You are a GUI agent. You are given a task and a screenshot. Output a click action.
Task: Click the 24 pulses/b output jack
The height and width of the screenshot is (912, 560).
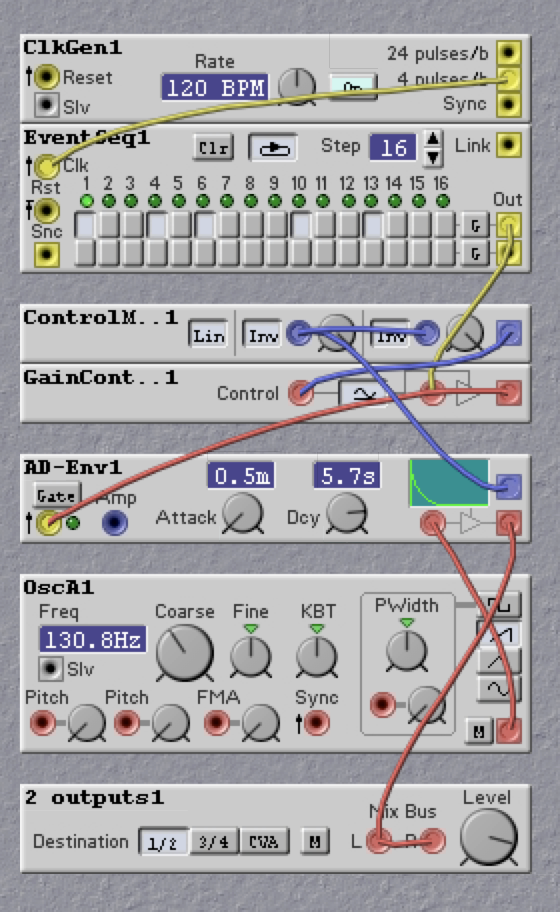pyautogui.click(x=508, y=52)
